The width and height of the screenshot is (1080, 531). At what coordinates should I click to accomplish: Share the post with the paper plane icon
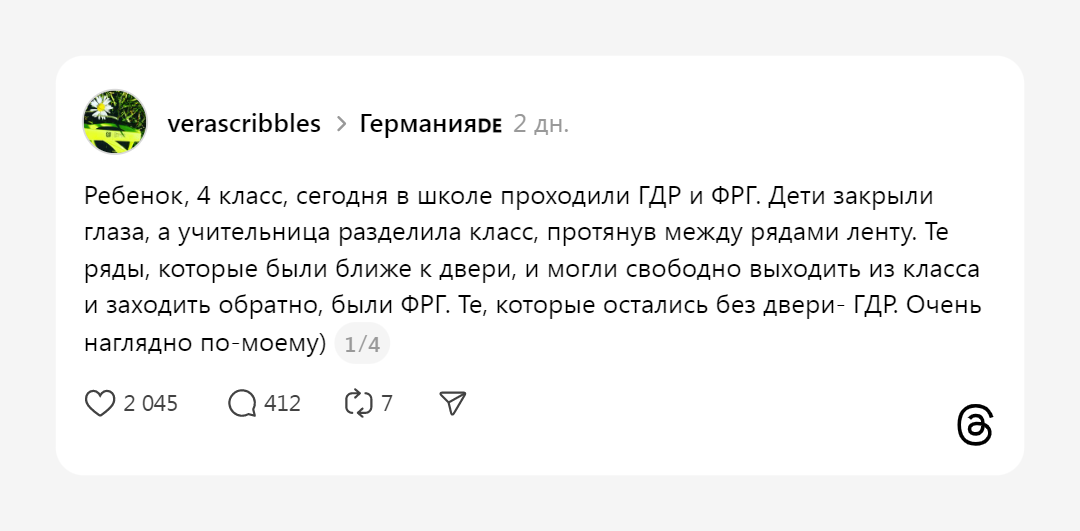tap(453, 403)
